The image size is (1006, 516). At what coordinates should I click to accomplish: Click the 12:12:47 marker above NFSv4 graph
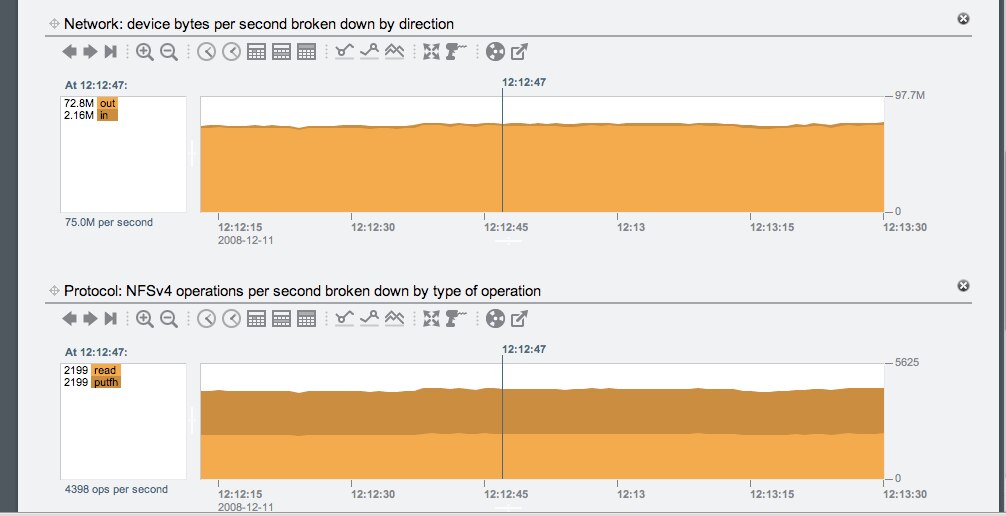(x=524, y=349)
